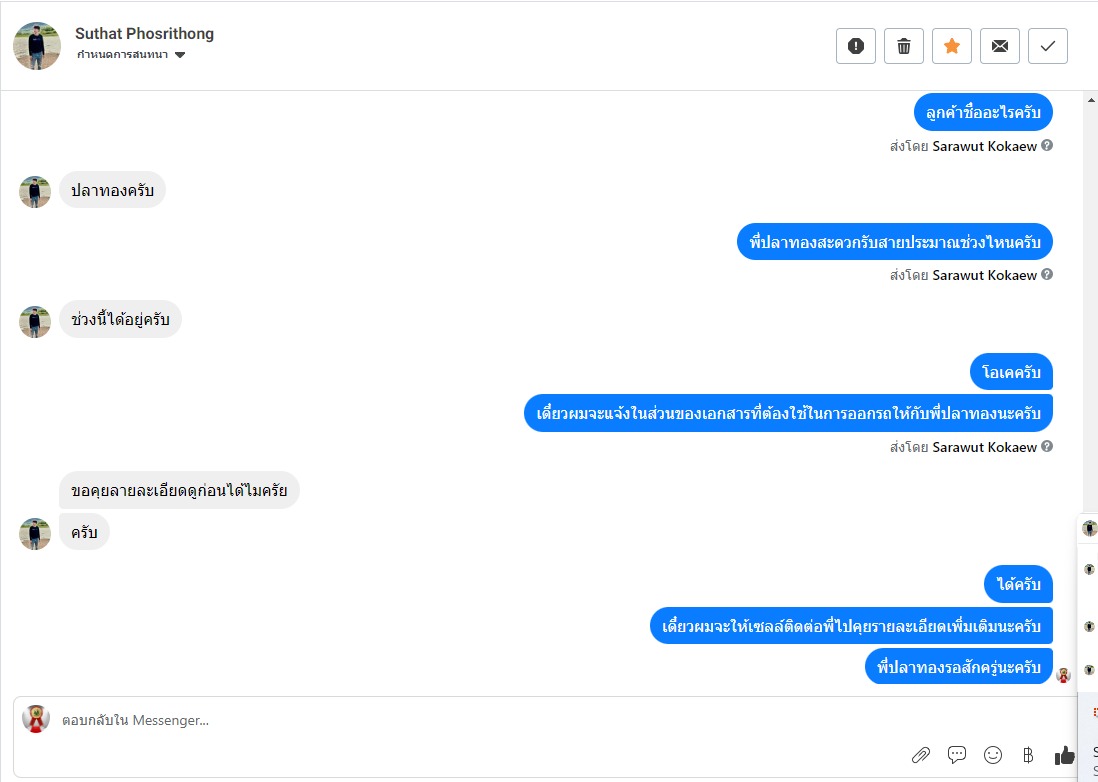Toggle the orange star follow-up flag

[x=952, y=46]
